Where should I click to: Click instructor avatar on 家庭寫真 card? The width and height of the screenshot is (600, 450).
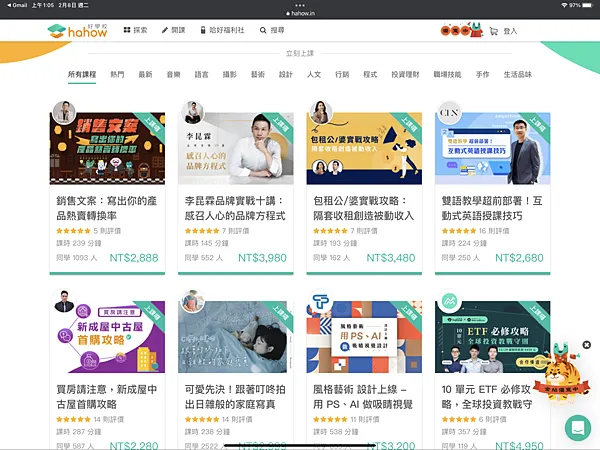pyautogui.click(x=192, y=301)
